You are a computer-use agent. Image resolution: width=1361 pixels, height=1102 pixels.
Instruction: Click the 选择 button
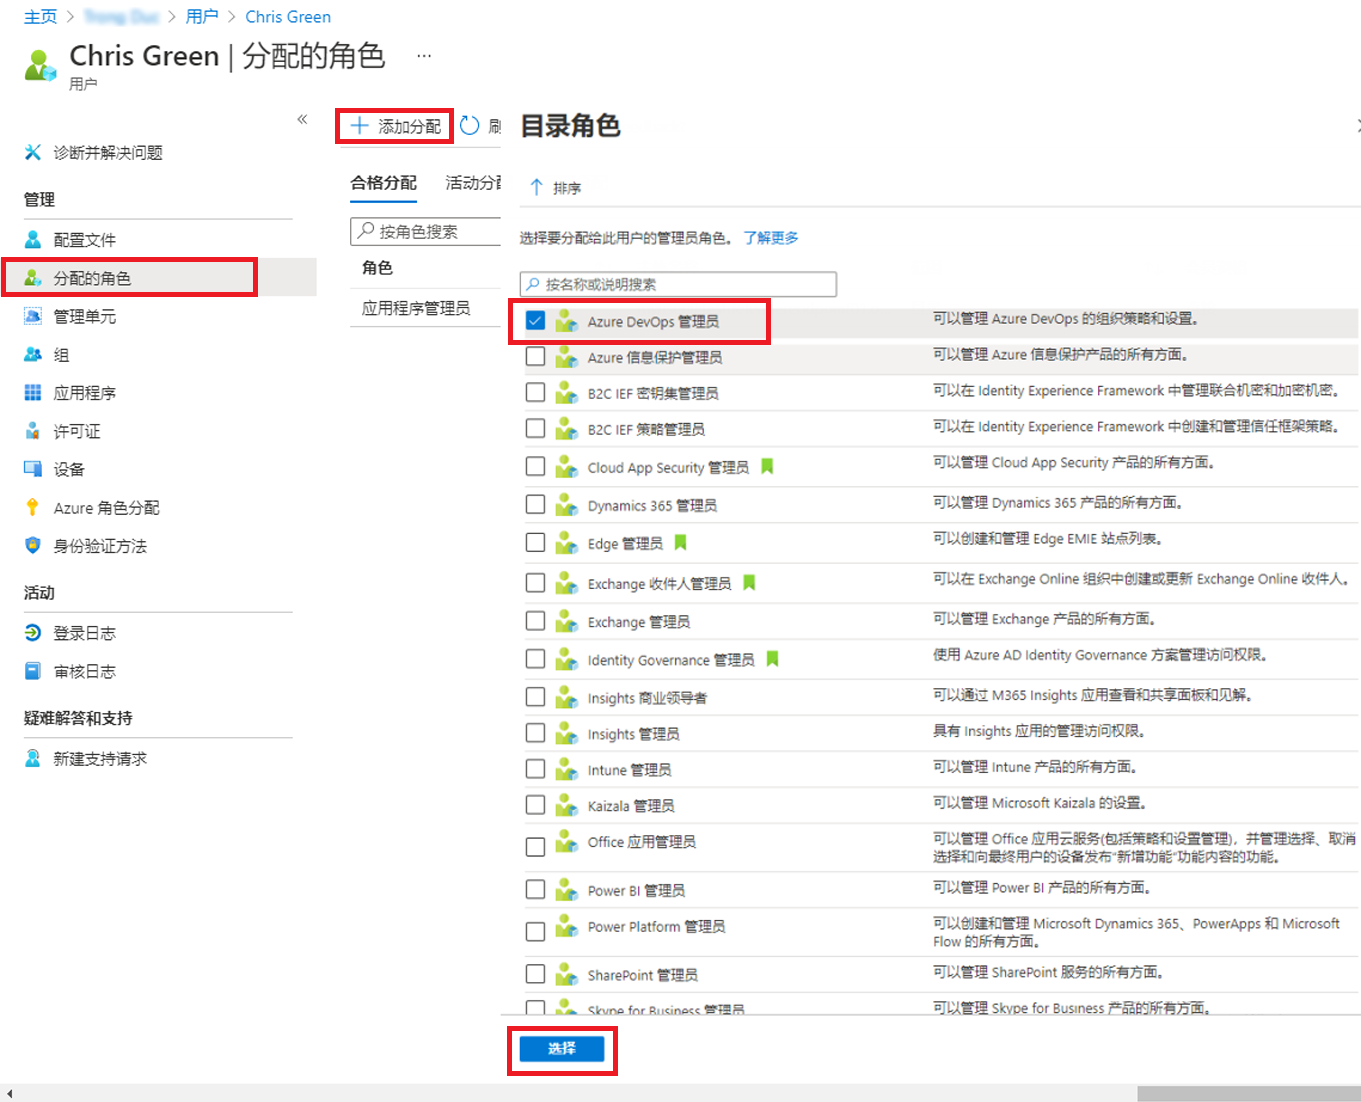[562, 1048]
